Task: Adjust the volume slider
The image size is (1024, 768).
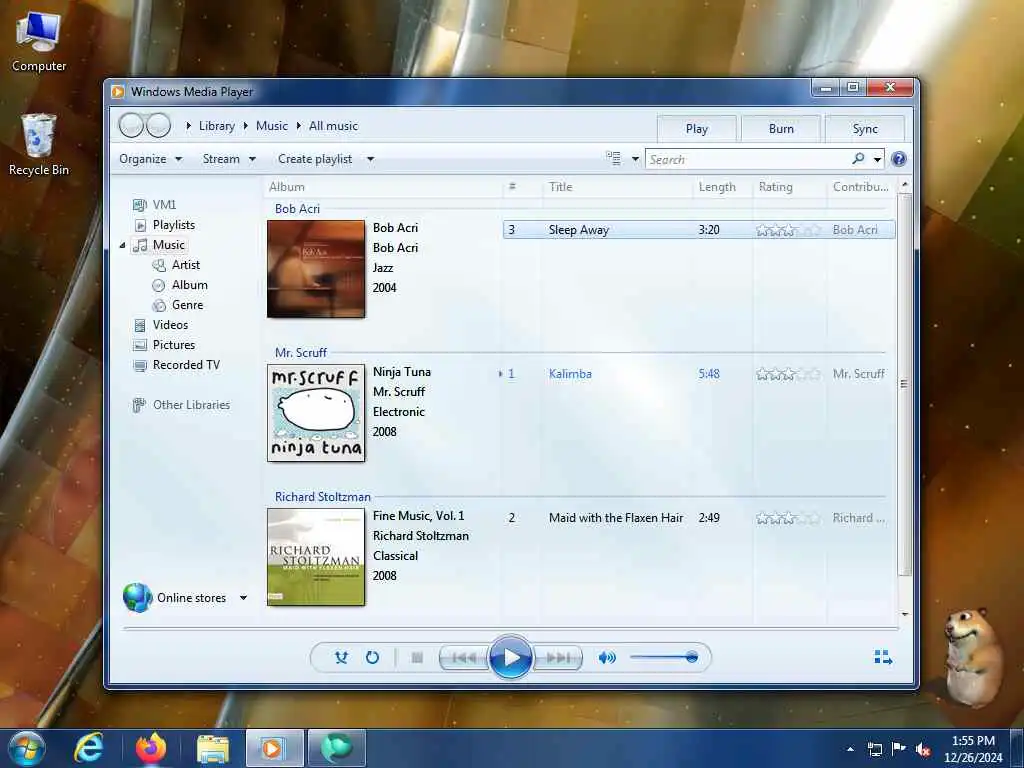Action: click(663, 657)
